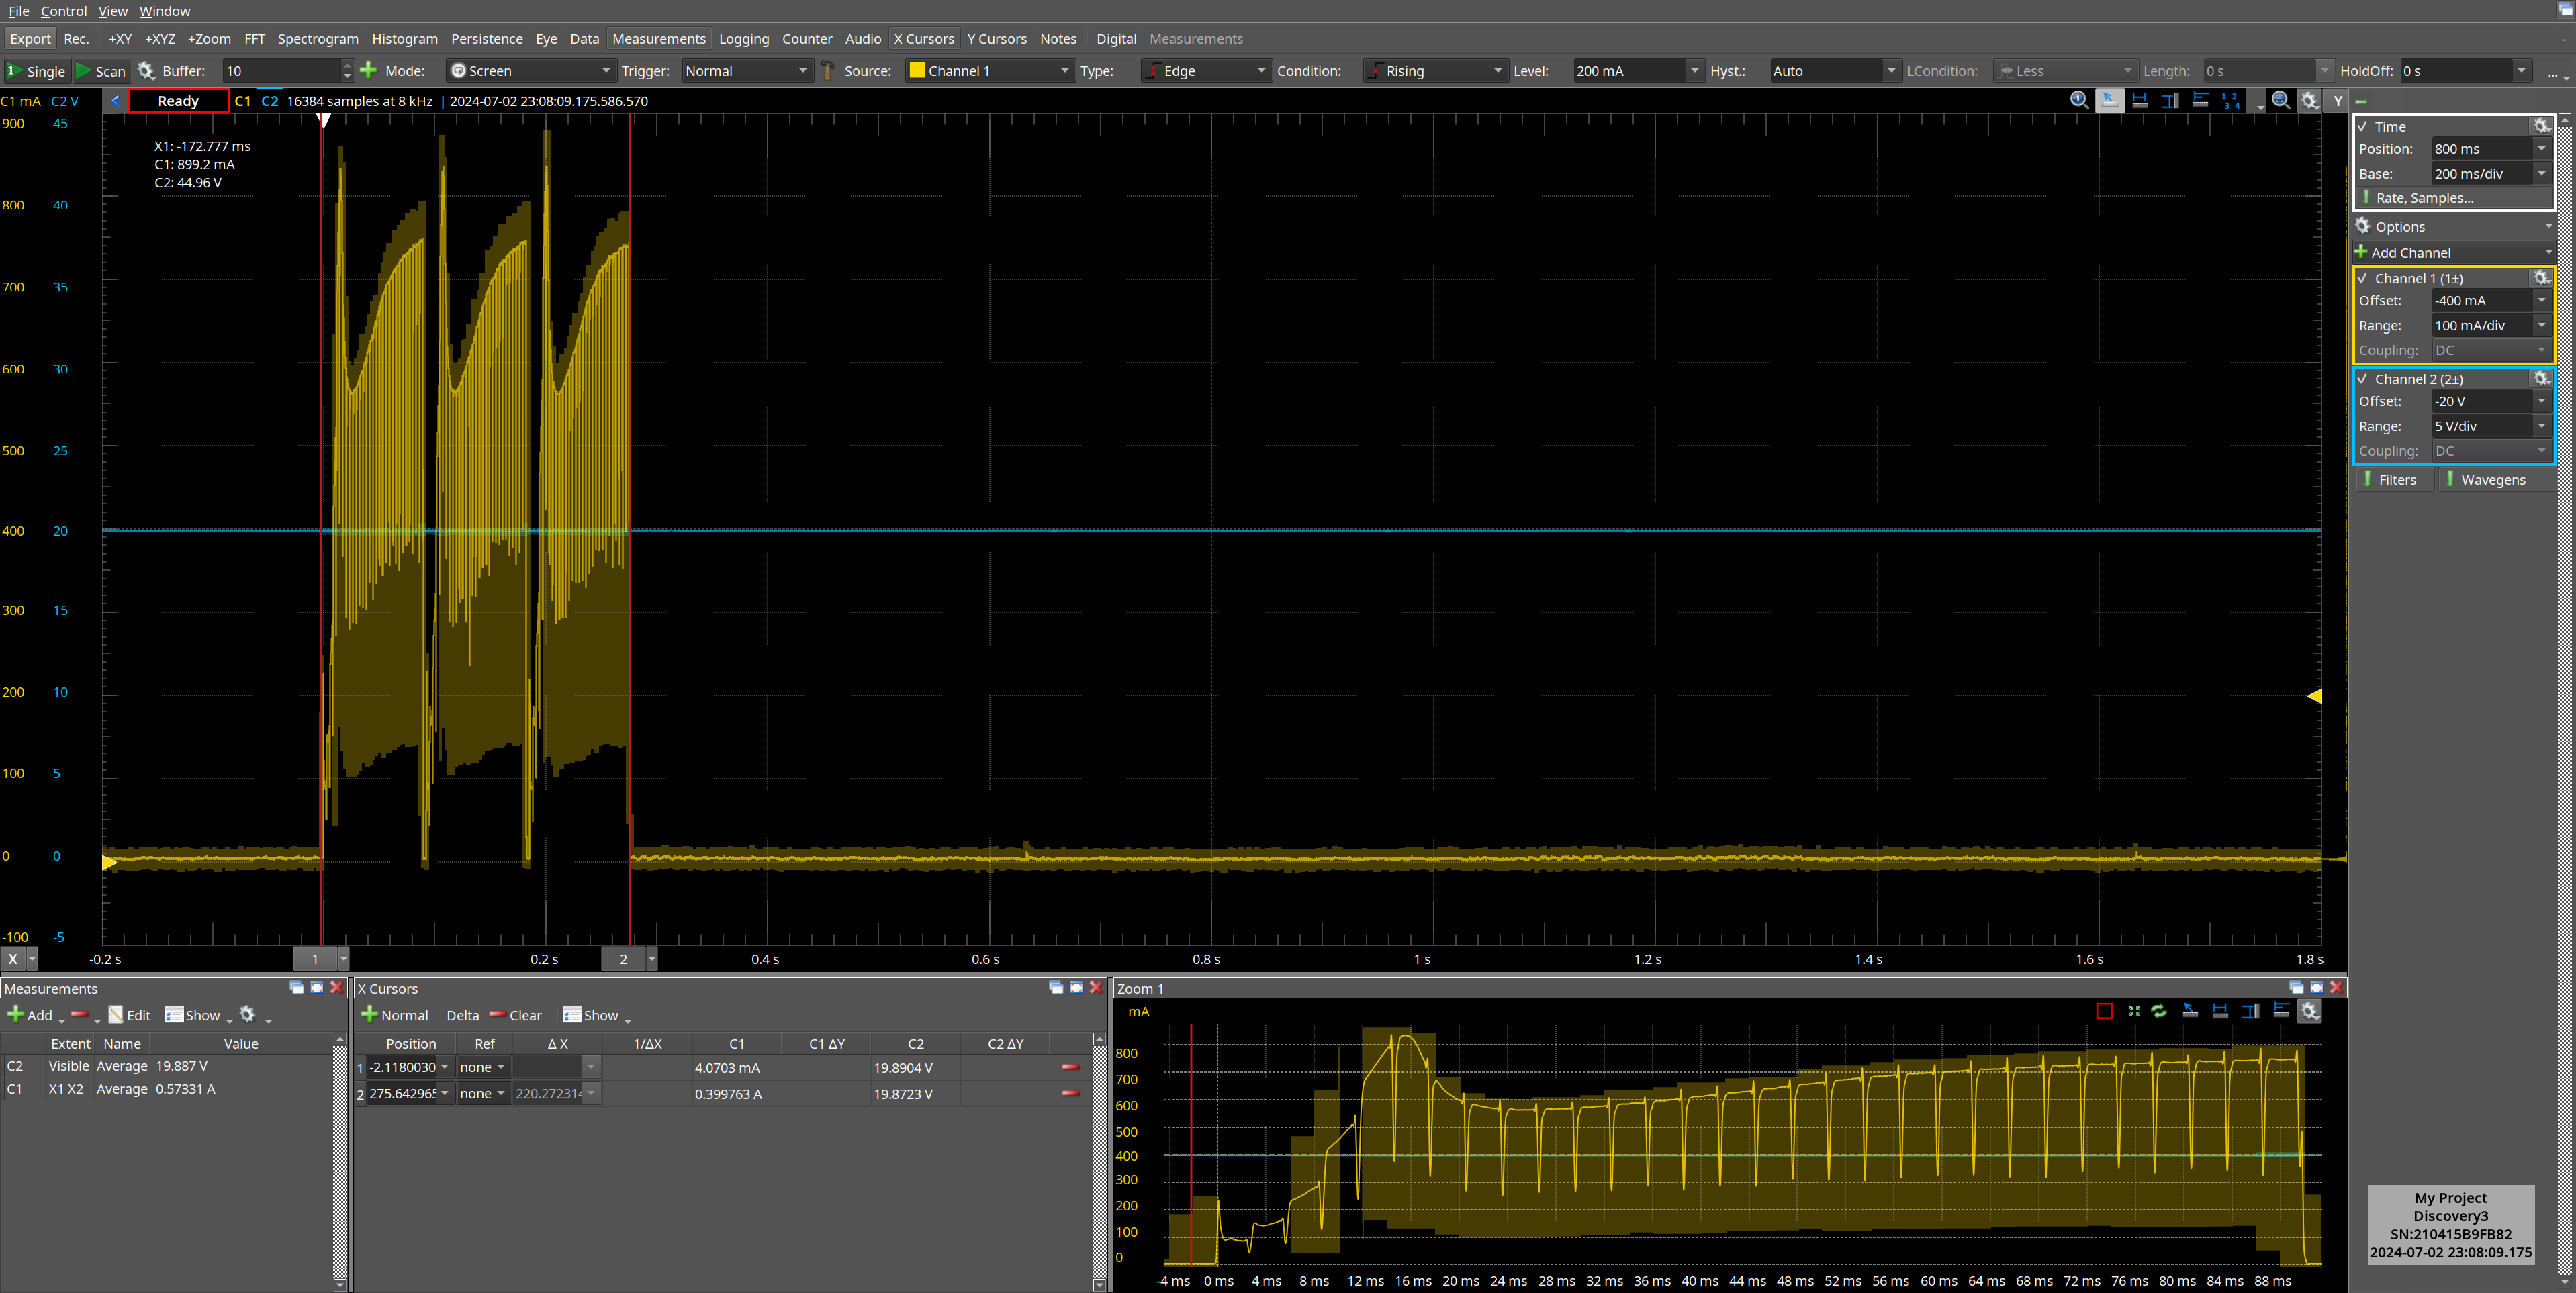Image resolution: width=2576 pixels, height=1293 pixels.
Task: Expand the trigger Source Channel 1 dropdown
Action: pyautogui.click(x=1064, y=71)
